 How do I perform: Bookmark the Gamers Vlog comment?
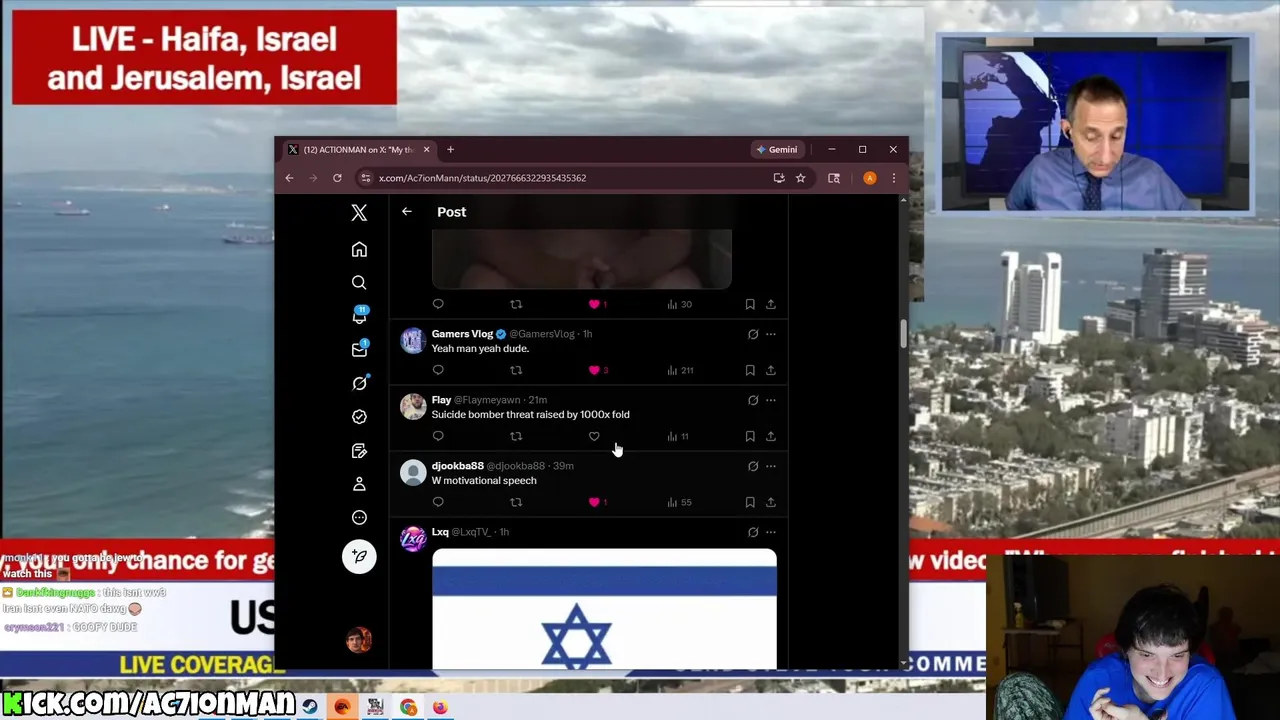coord(750,370)
